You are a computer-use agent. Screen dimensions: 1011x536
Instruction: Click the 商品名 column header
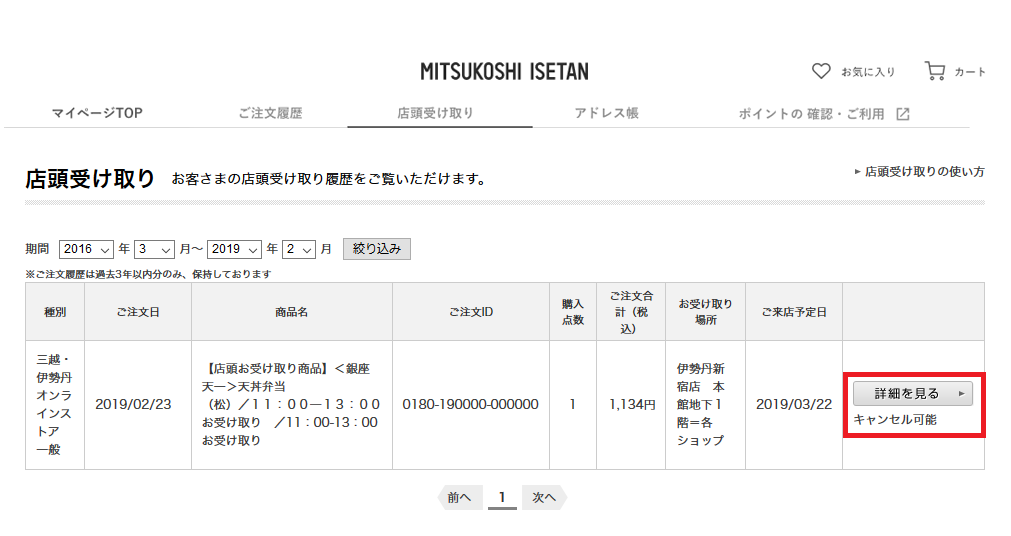click(291, 312)
